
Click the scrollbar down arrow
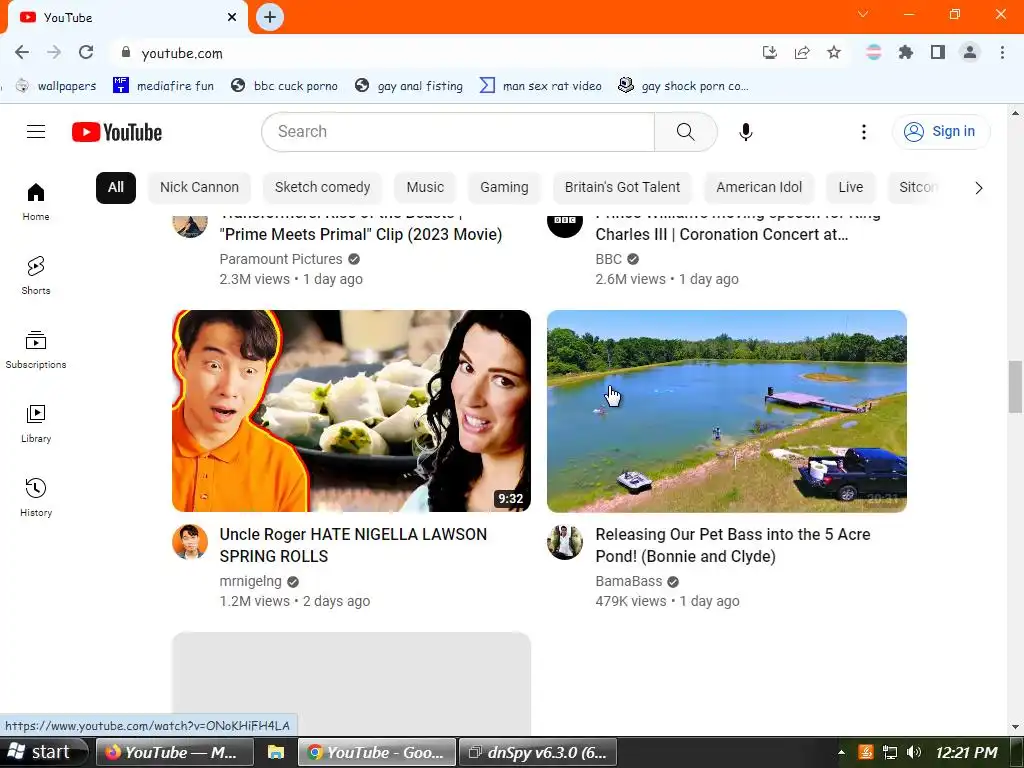click(x=1015, y=727)
